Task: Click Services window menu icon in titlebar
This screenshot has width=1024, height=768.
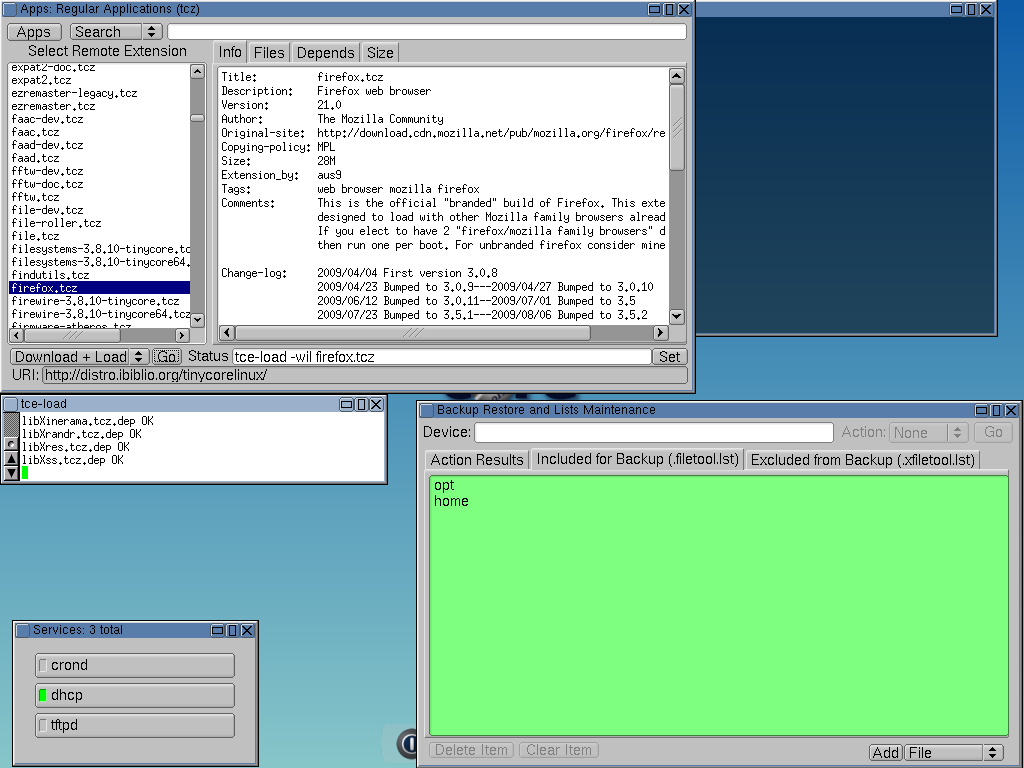Action: pyautogui.click(x=23, y=630)
